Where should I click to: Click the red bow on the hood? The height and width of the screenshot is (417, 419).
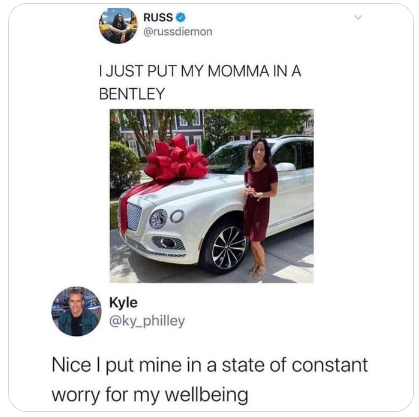click(x=176, y=159)
